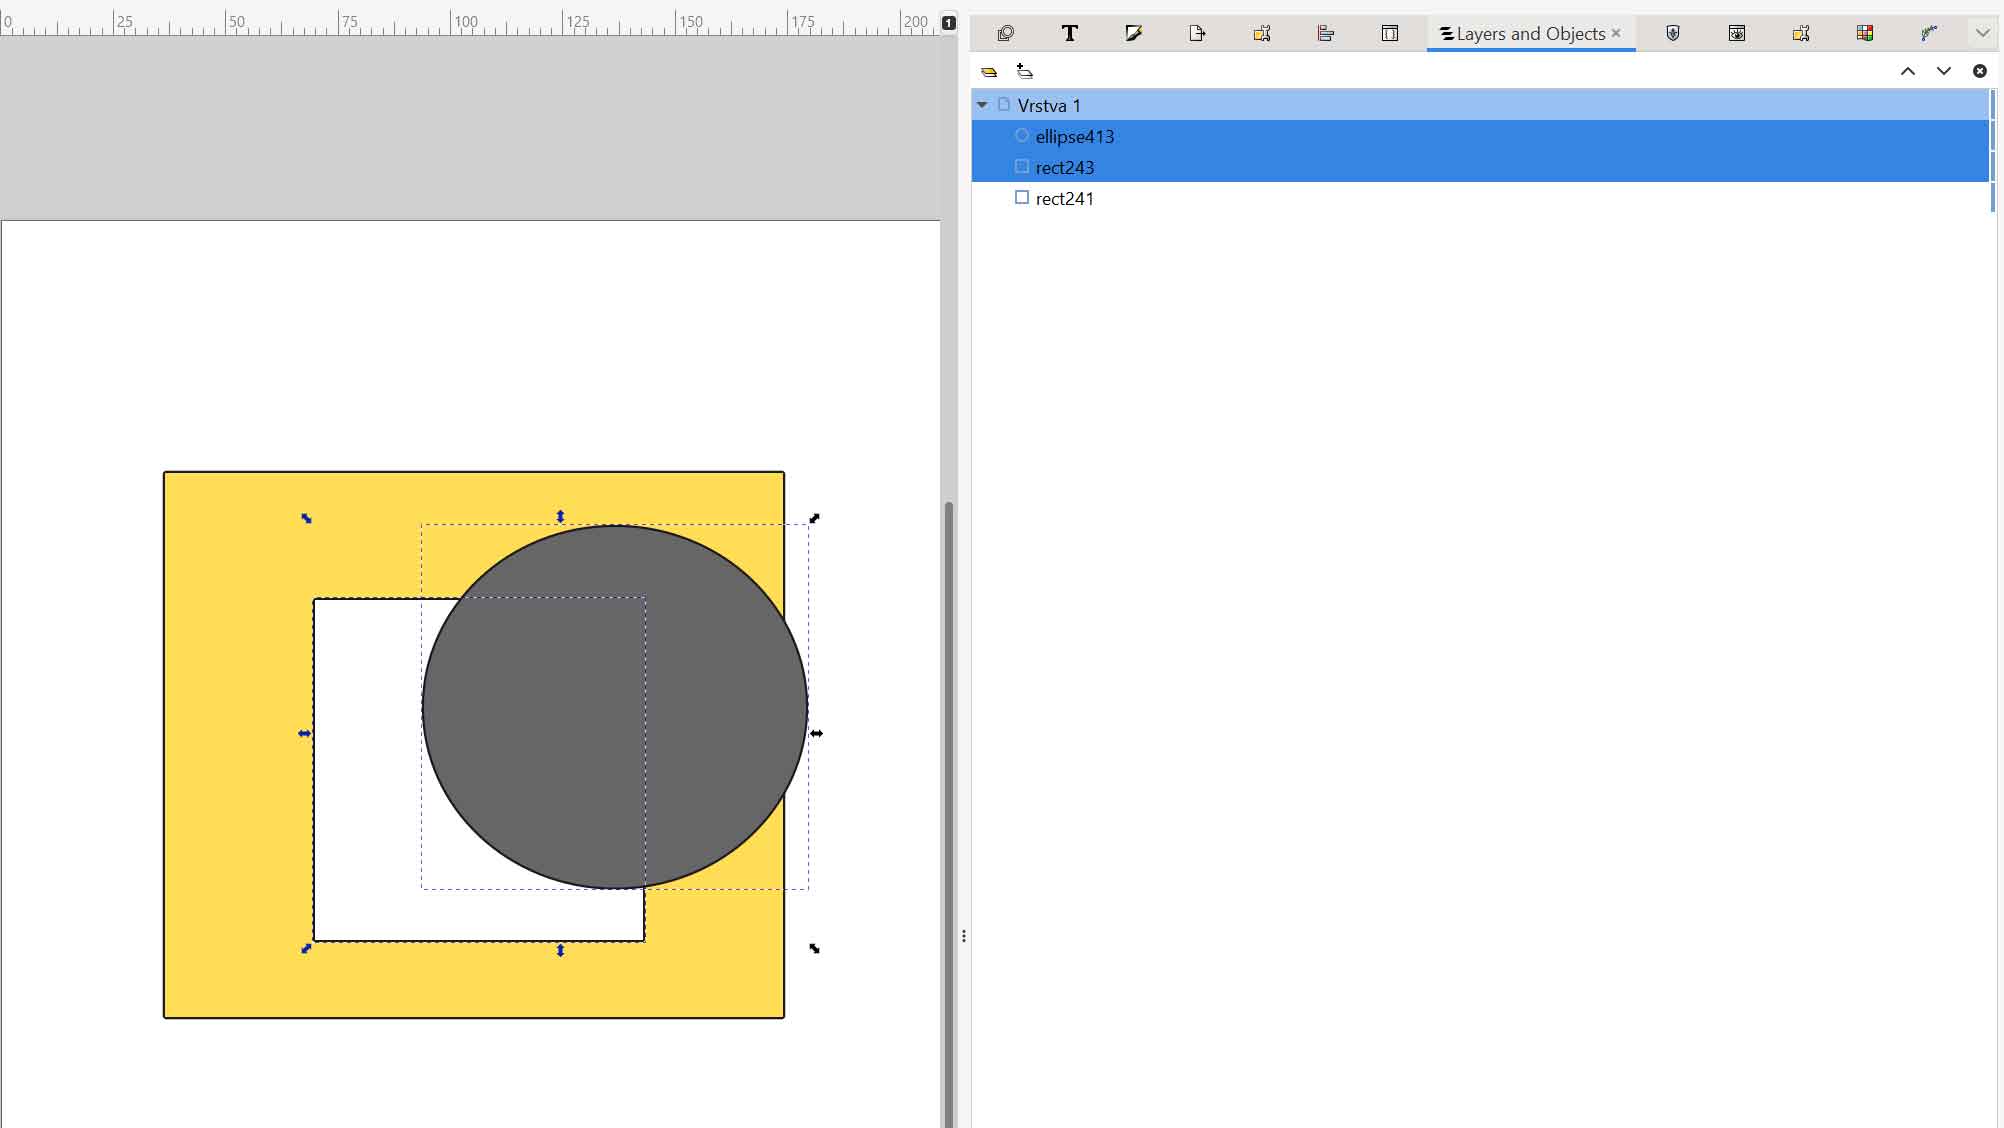Click the canvas vertical scrollbar

coord(949,800)
